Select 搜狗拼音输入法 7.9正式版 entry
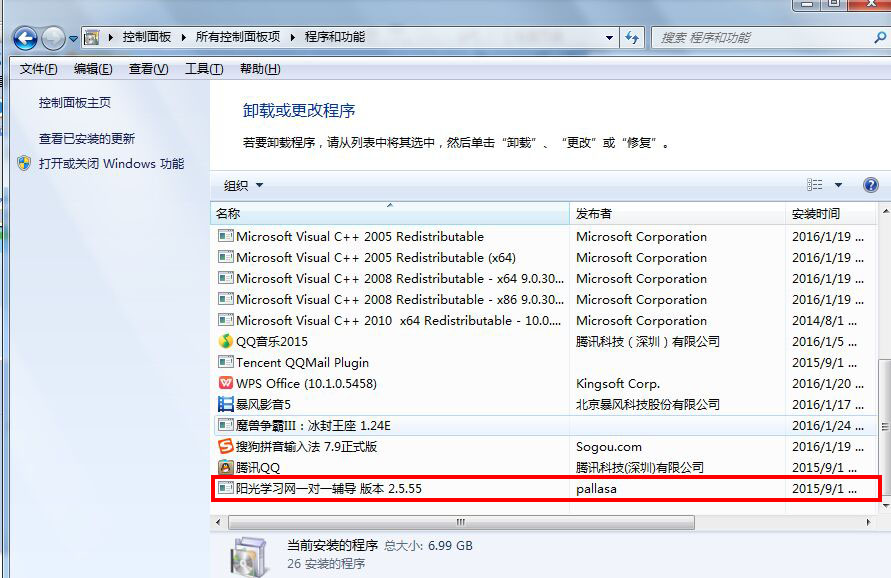The width and height of the screenshot is (891, 578). click(306, 447)
